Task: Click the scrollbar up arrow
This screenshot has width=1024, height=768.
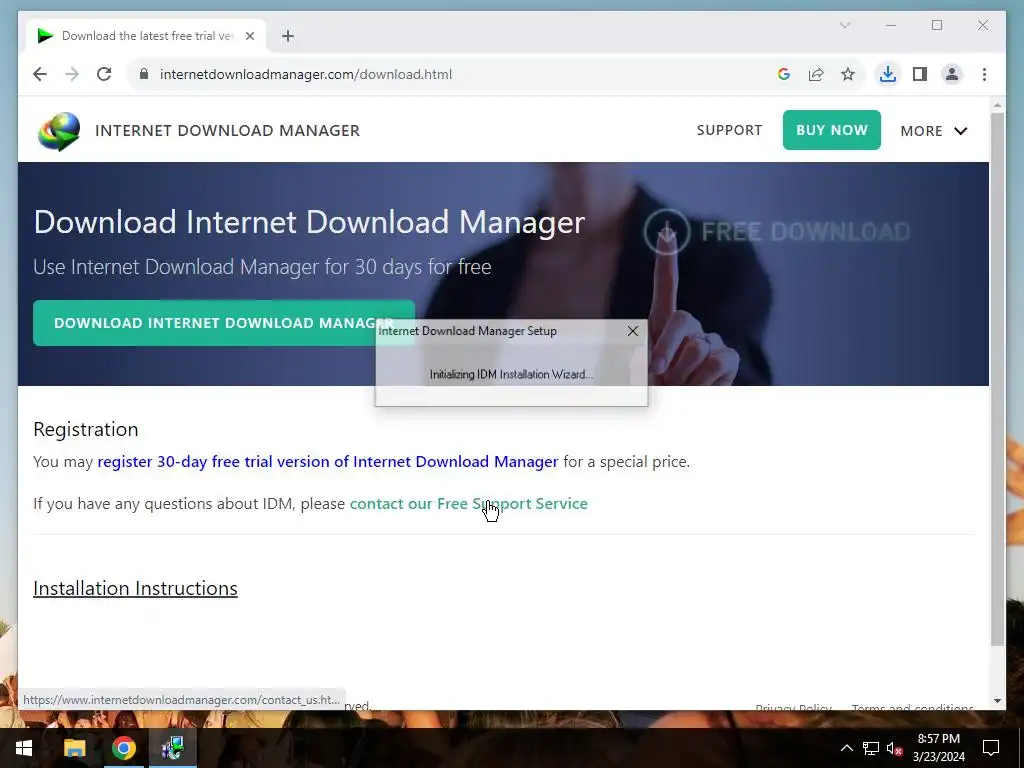Action: [x=997, y=104]
